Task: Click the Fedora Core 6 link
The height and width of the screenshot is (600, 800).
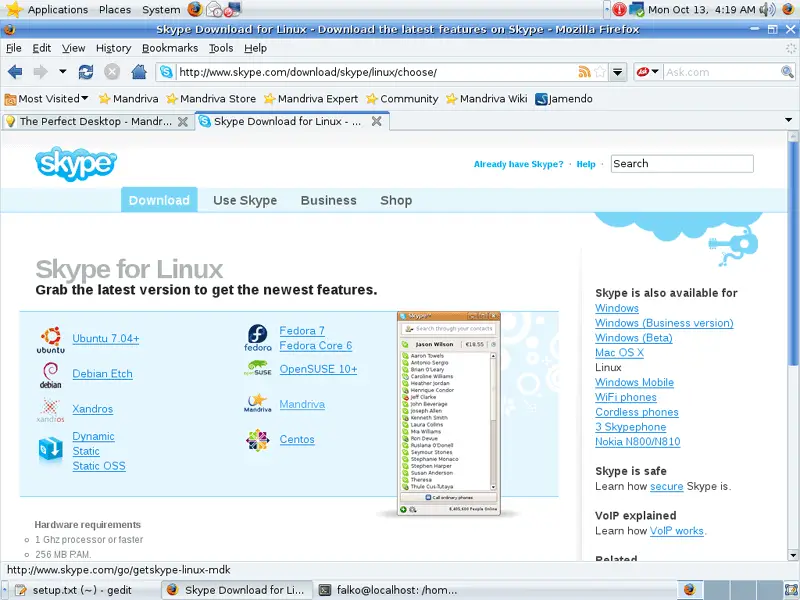Action: tap(316, 345)
